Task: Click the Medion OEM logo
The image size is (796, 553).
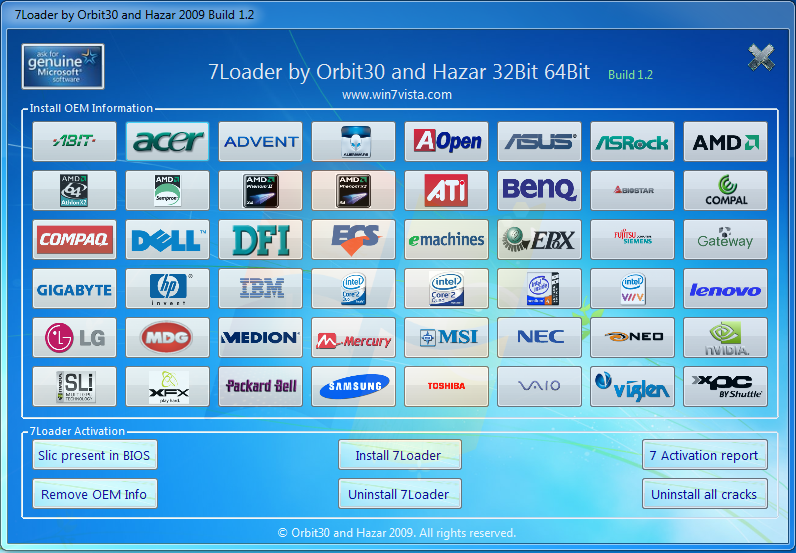Action: (260, 338)
